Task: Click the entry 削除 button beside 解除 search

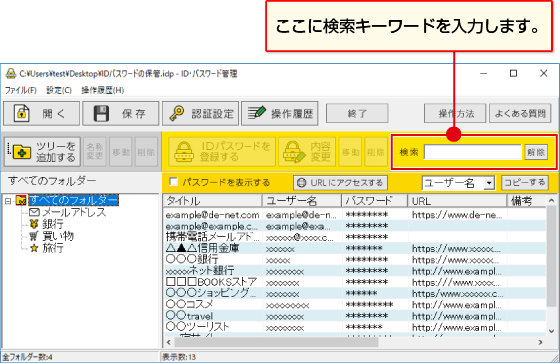Action: (x=376, y=152)
